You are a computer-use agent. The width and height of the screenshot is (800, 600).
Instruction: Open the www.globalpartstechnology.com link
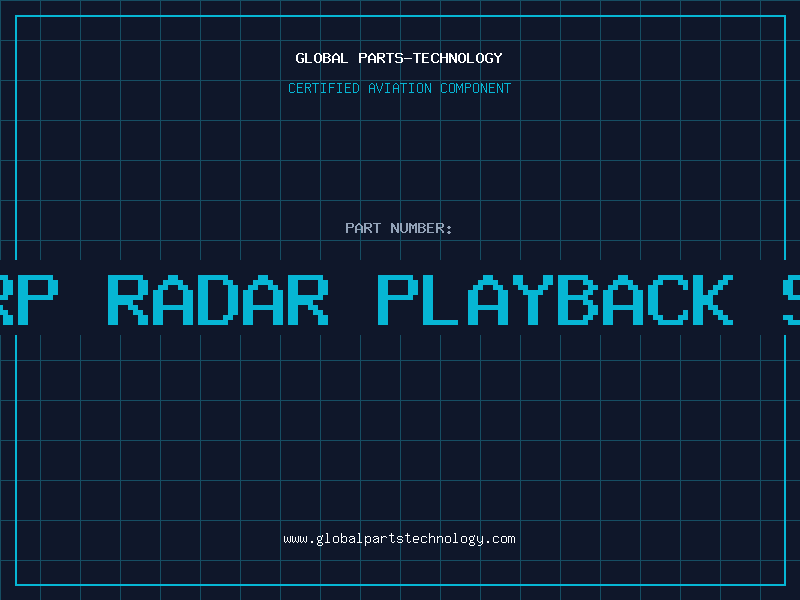(399, 539)
